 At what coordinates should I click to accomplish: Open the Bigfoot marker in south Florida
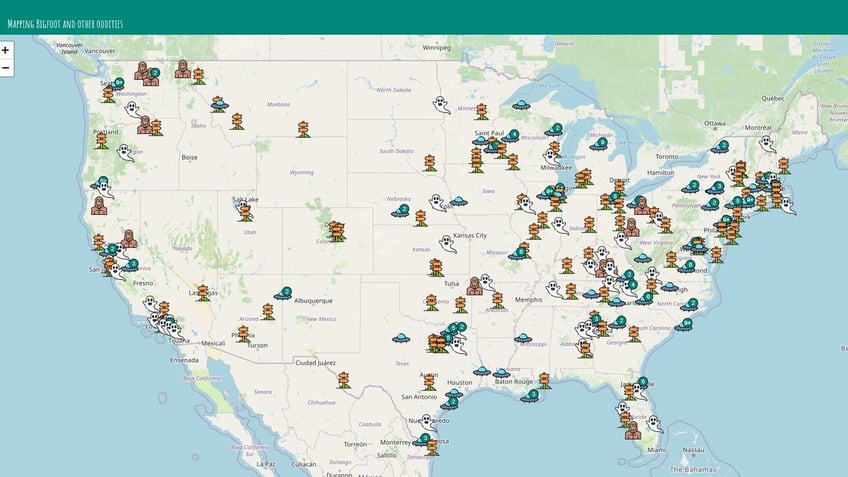click(632, 430)
